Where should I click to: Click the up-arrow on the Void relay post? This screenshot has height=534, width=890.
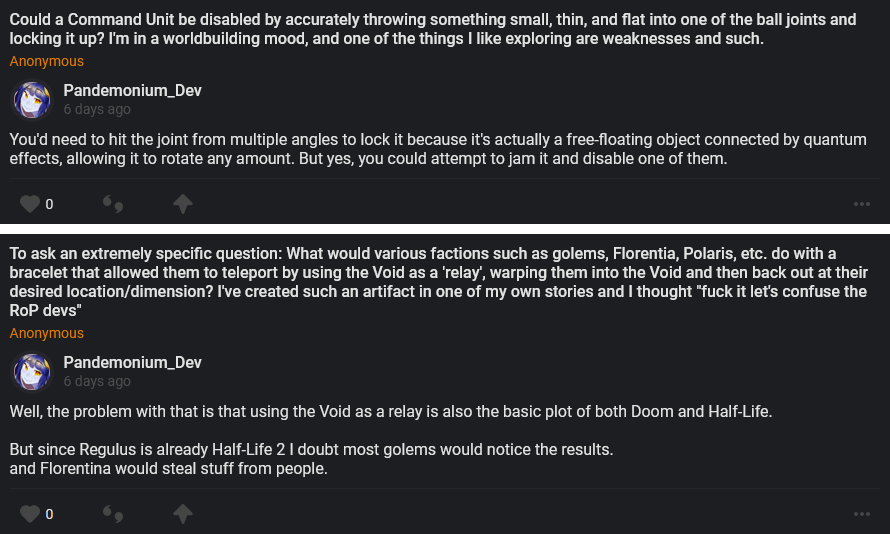click(x=182, y=514)
